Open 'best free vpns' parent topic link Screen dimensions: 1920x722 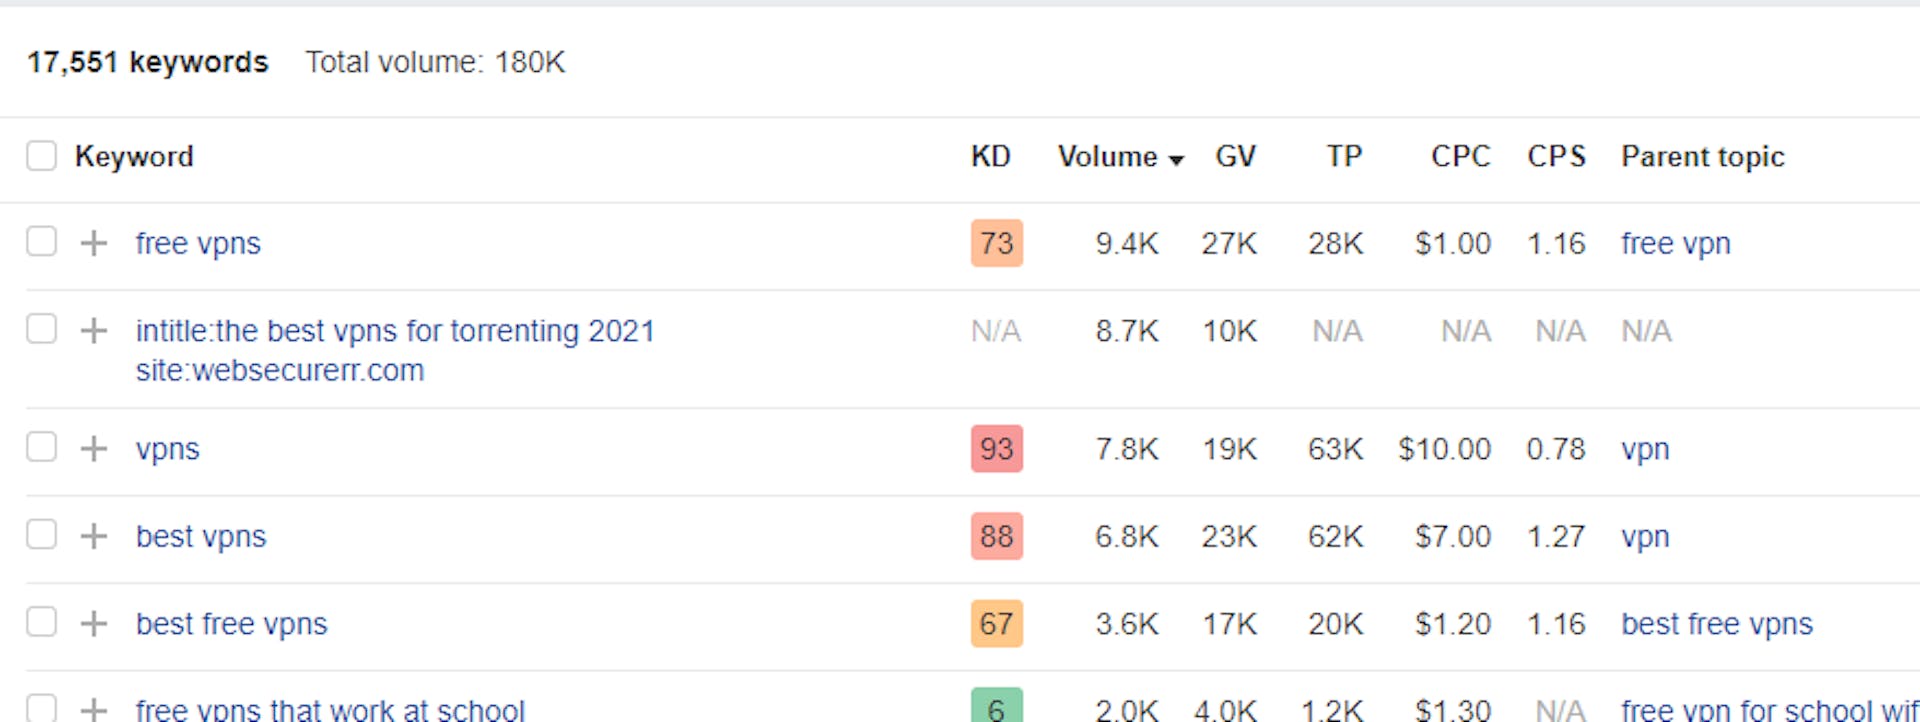[x=1716, y=624]
